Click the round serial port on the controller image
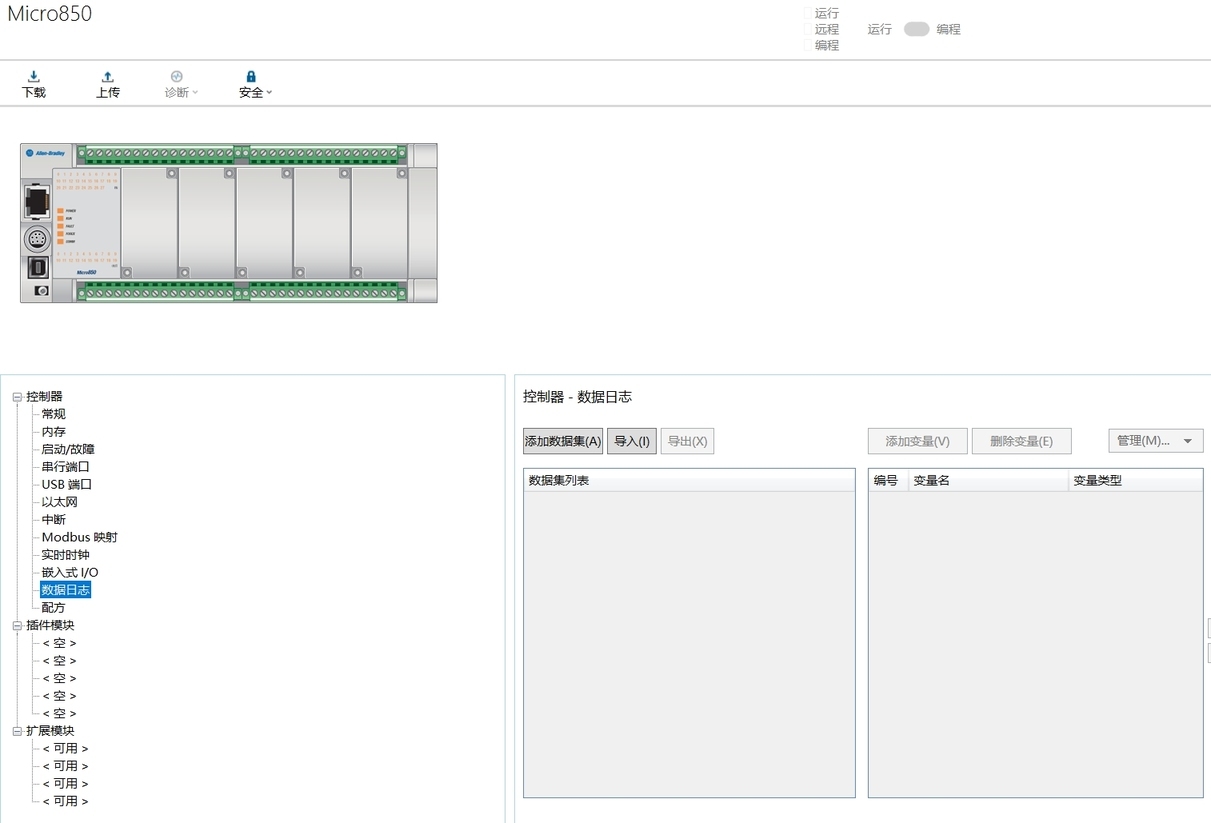 click(x=38, y=239)
